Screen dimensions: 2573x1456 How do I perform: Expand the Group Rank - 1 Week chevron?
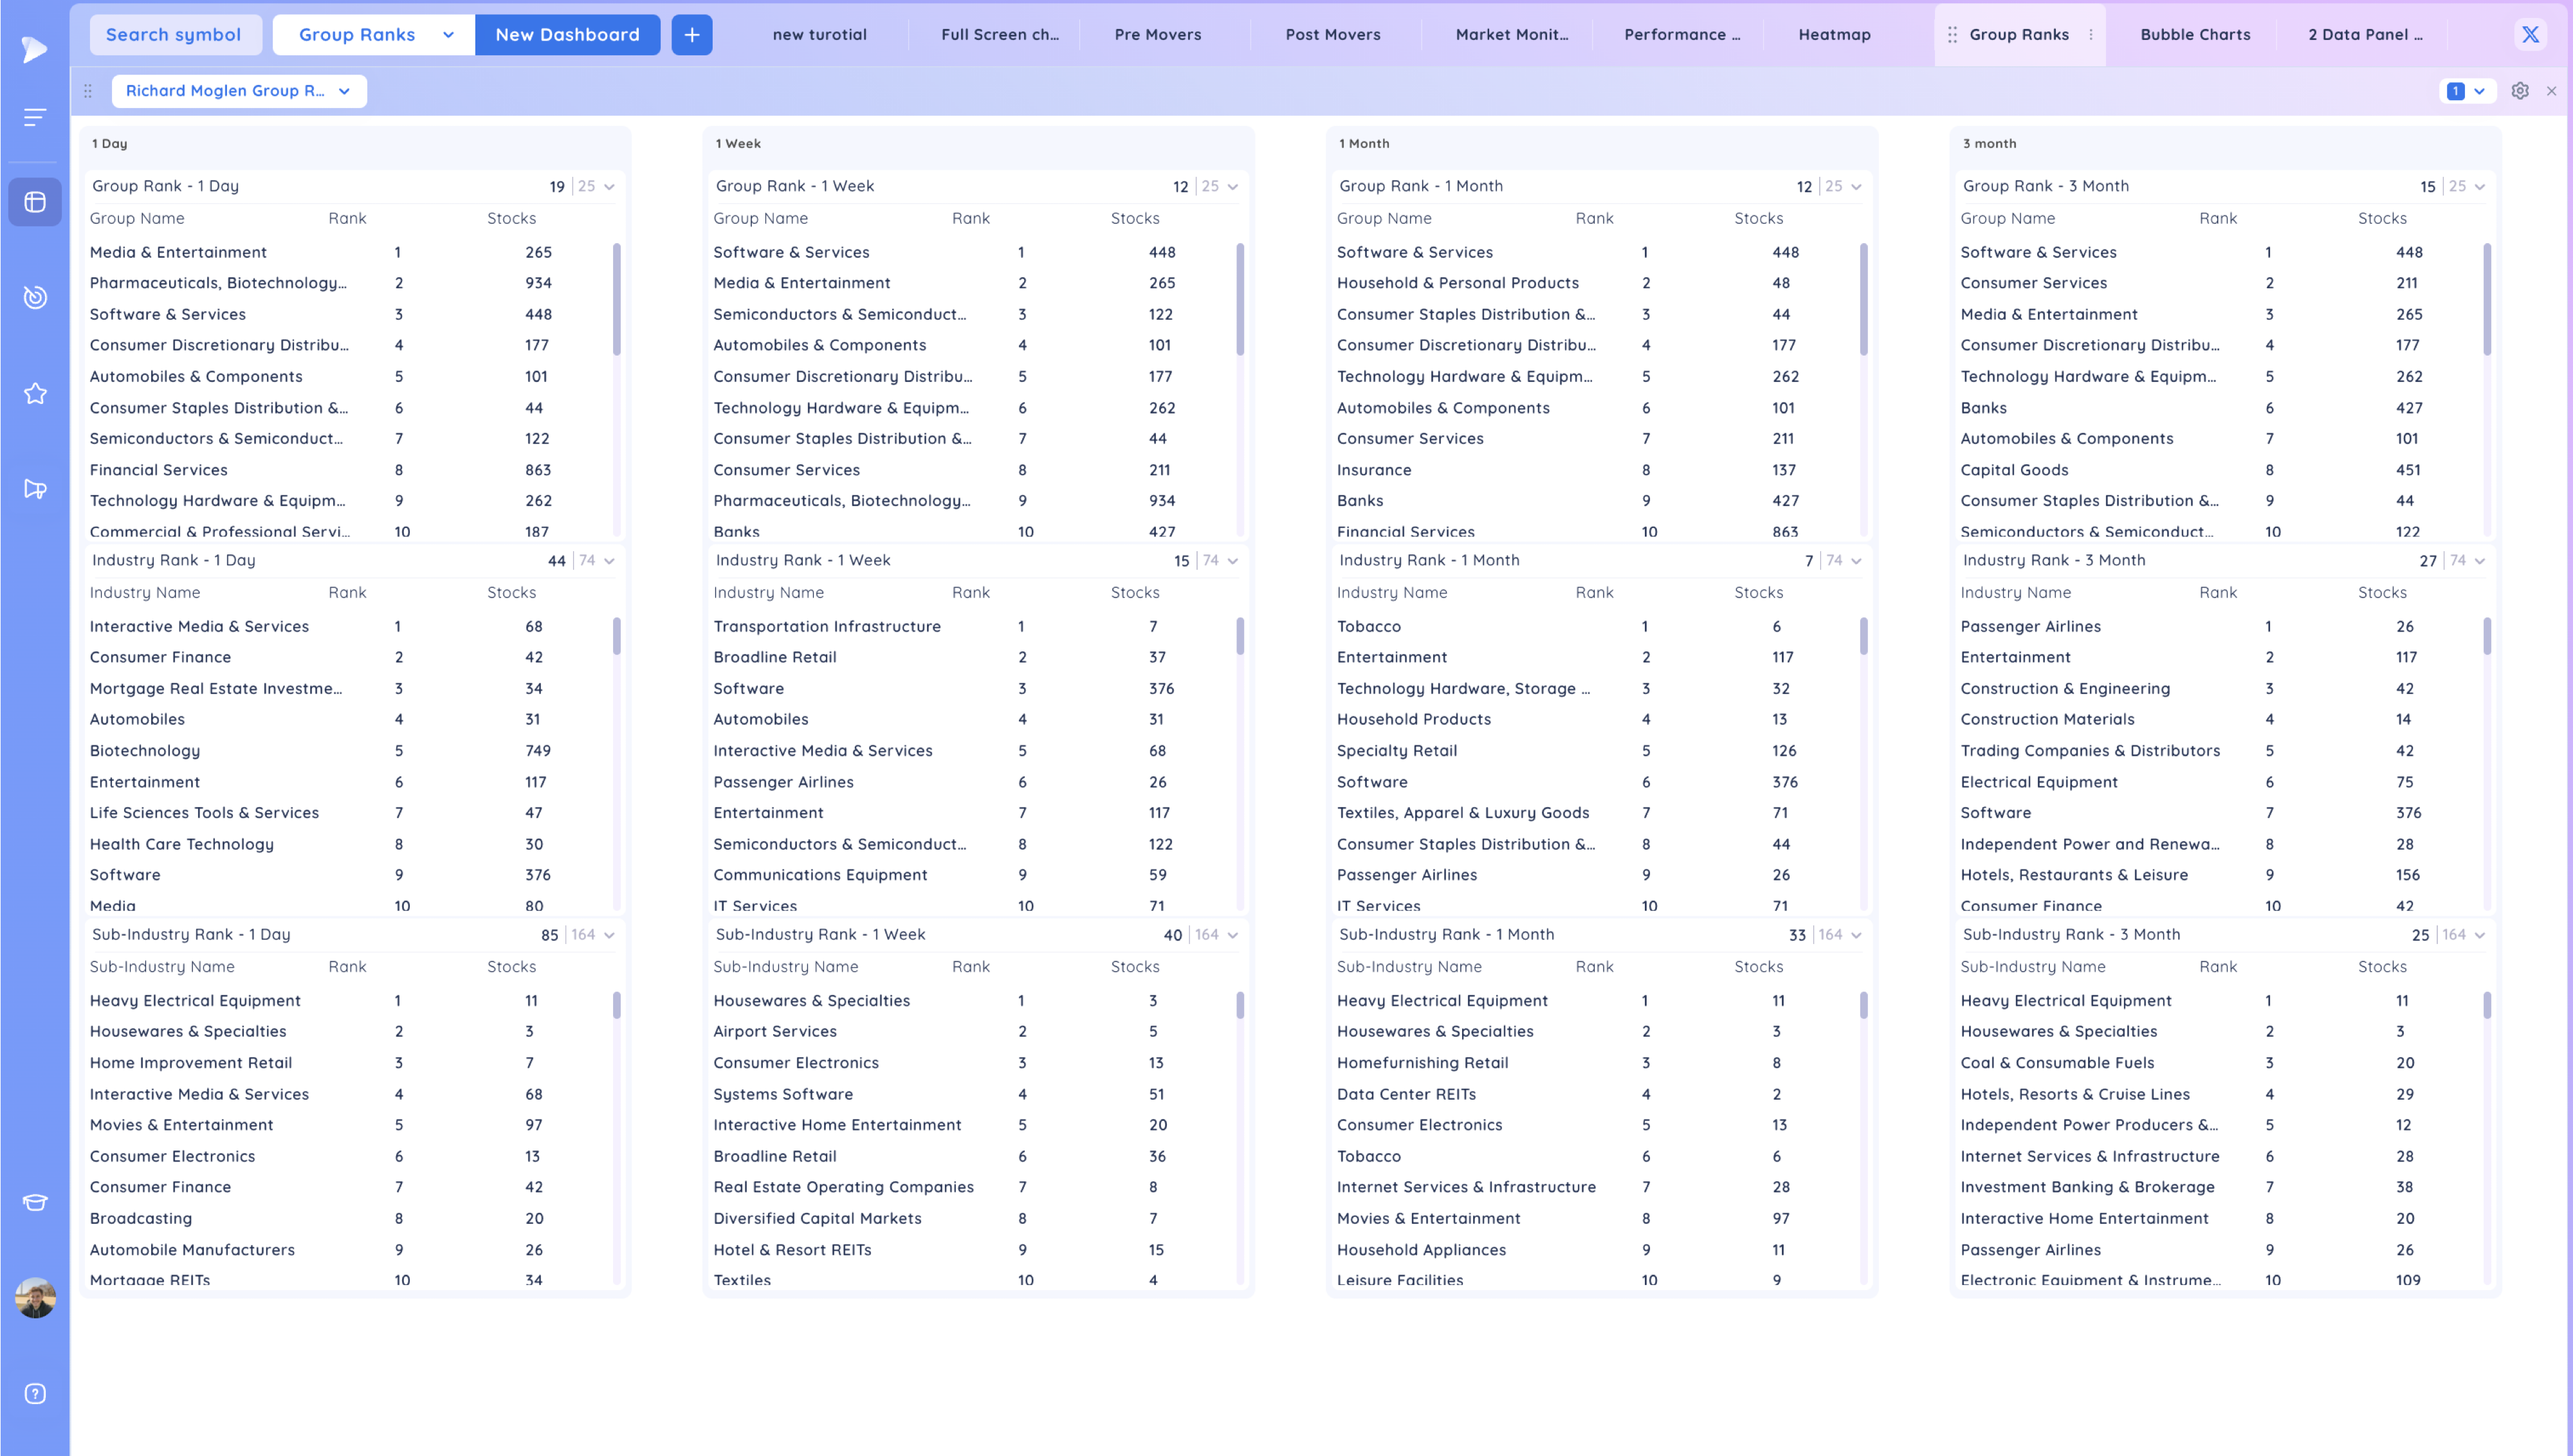click(1233, 187)
